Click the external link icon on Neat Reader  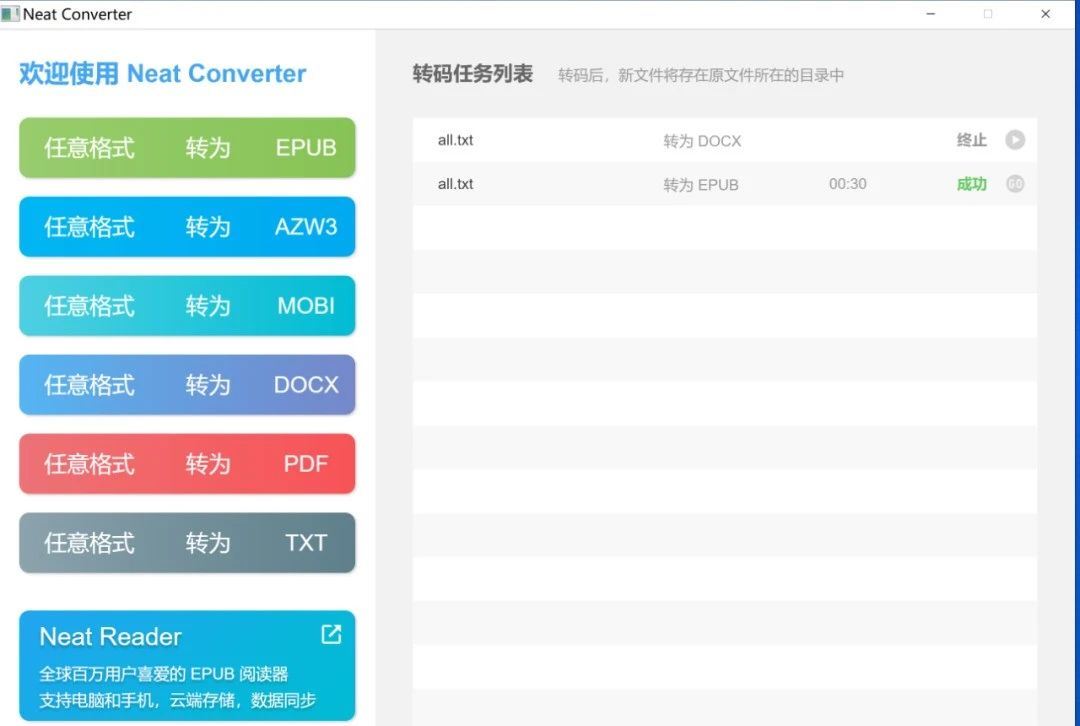pyautogui.click(x=331, y=634)
